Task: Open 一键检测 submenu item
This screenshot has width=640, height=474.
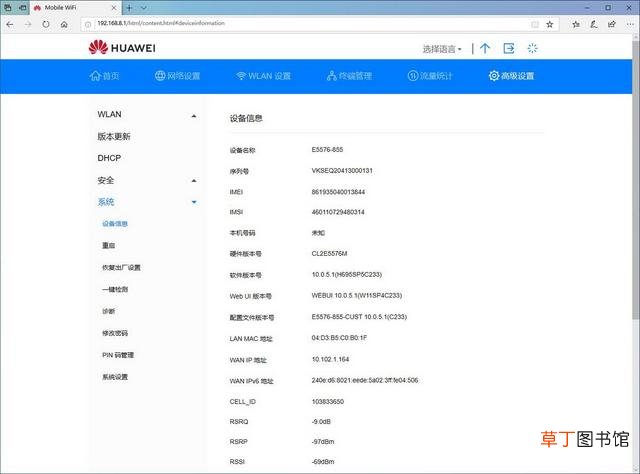Action: [x=115, y=289]
